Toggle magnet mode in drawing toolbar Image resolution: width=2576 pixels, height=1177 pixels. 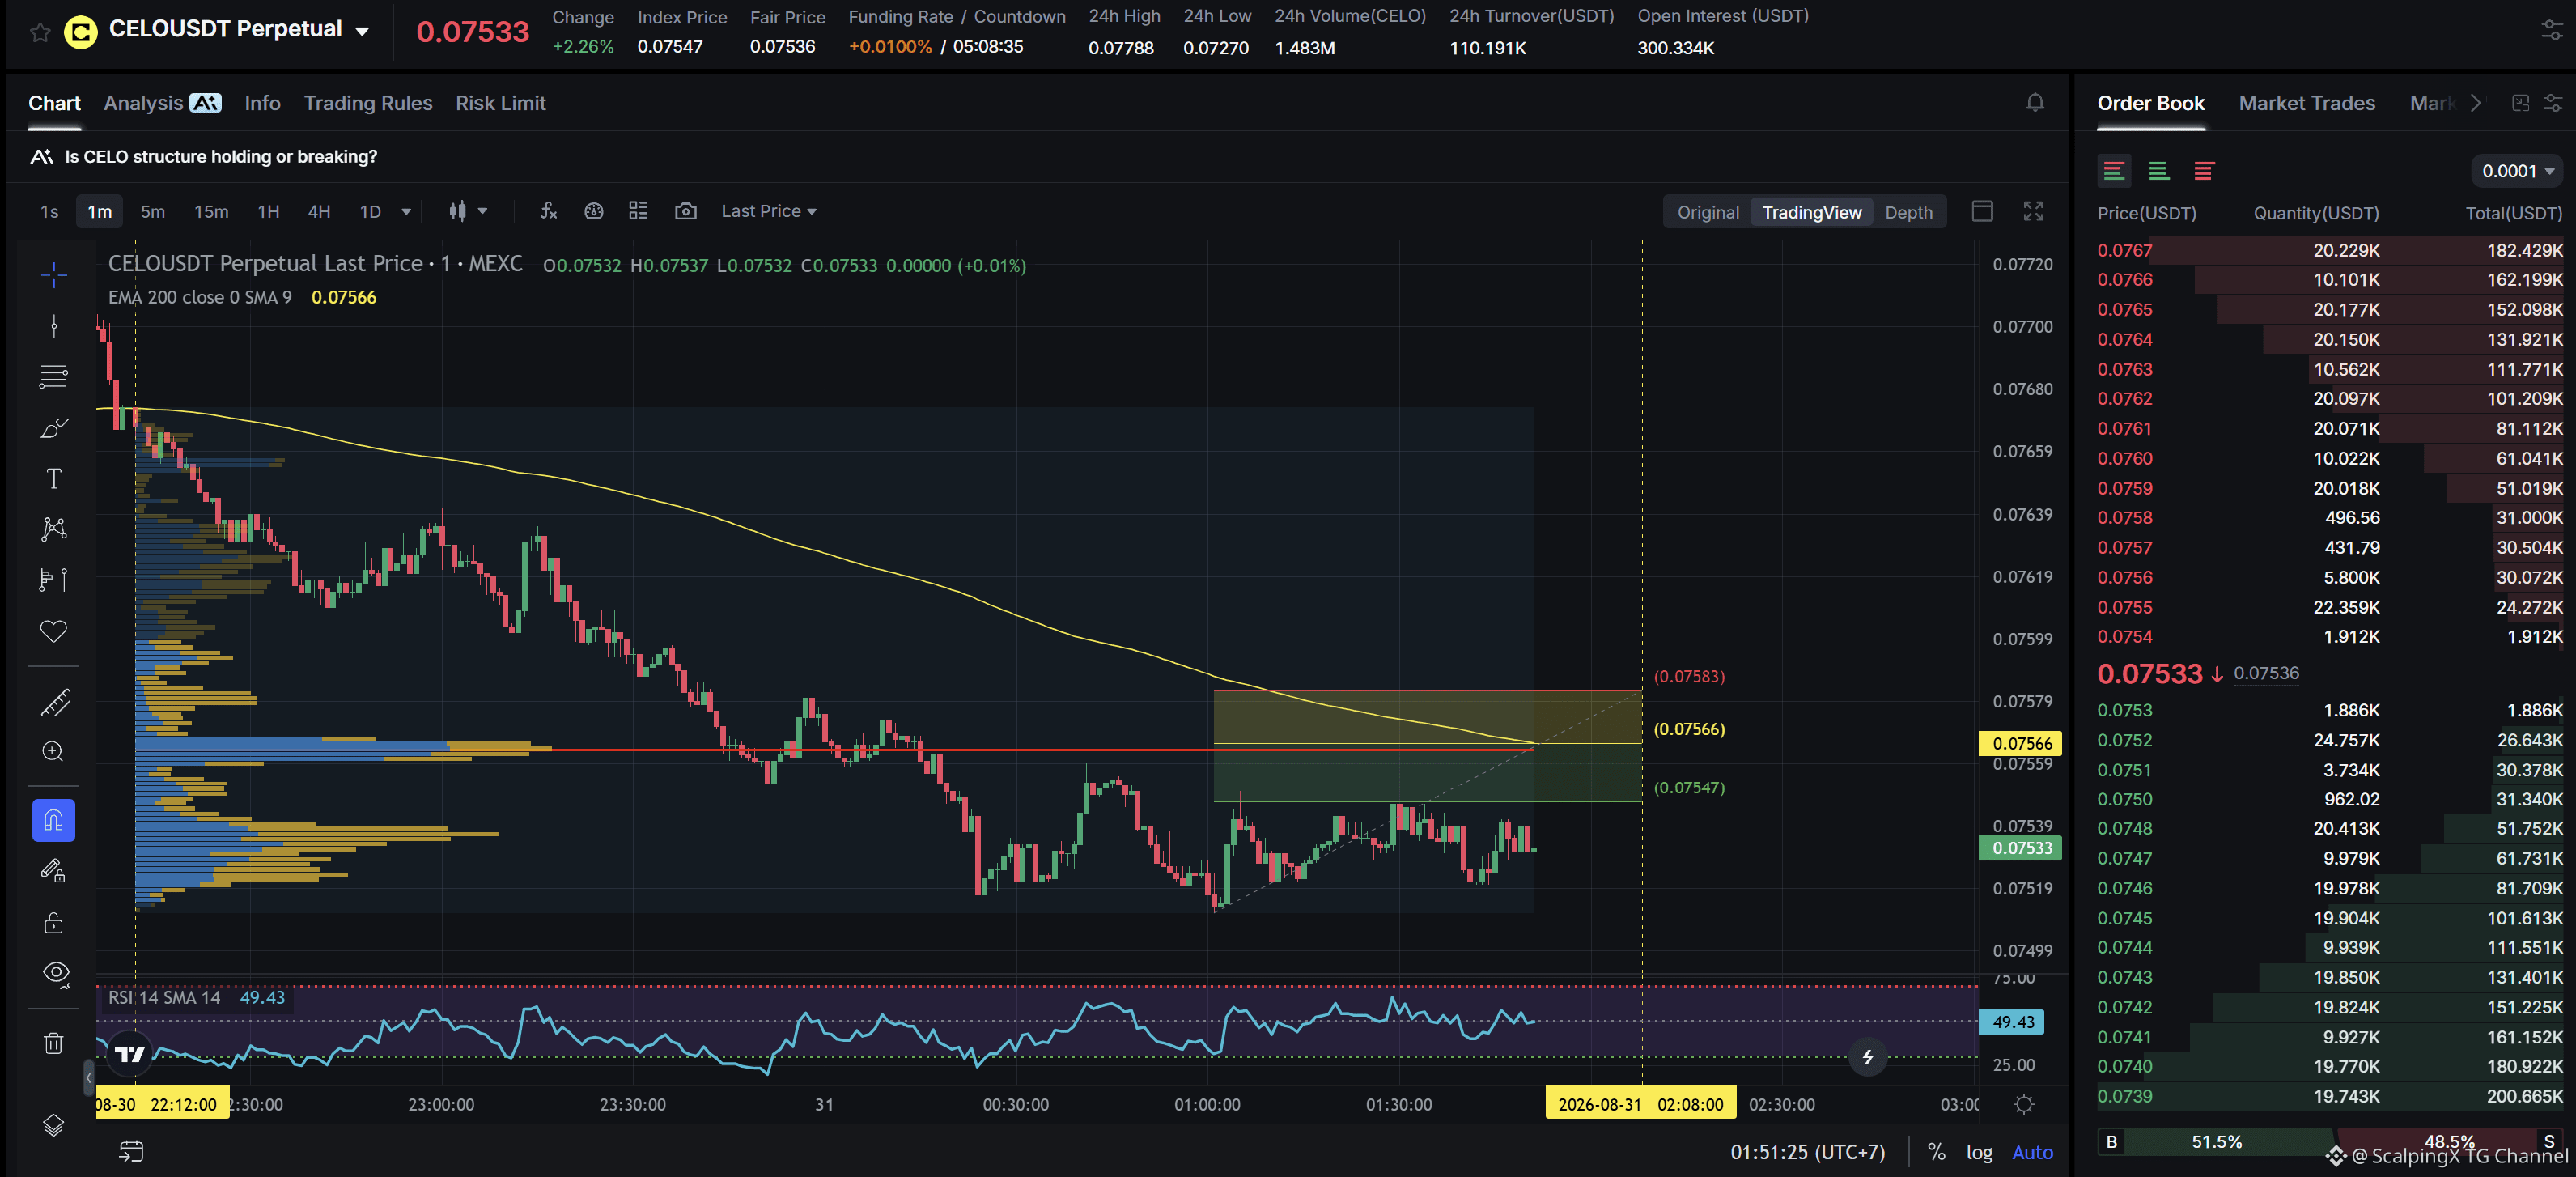54,820
